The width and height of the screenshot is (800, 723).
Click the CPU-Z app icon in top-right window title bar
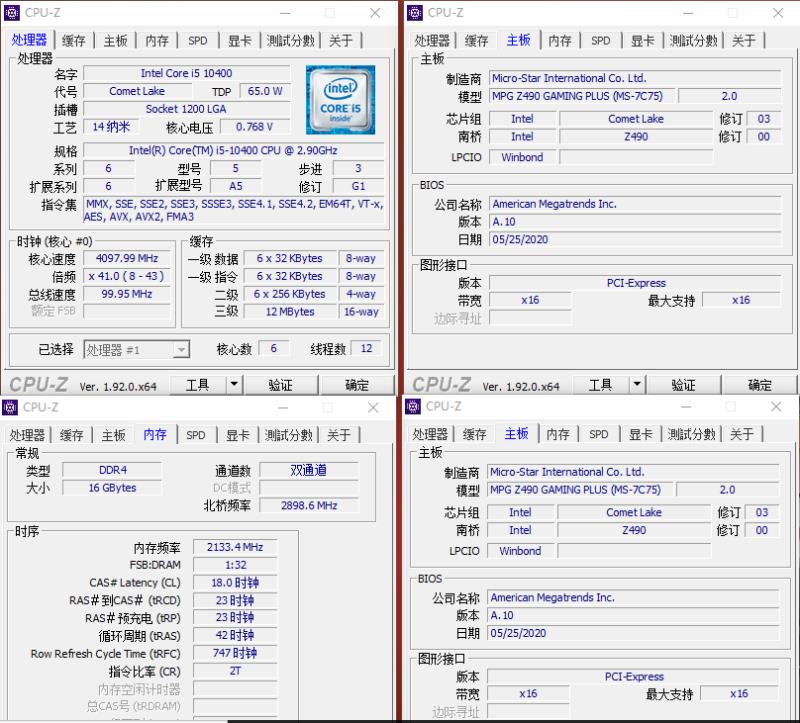(x=415, y=12)
